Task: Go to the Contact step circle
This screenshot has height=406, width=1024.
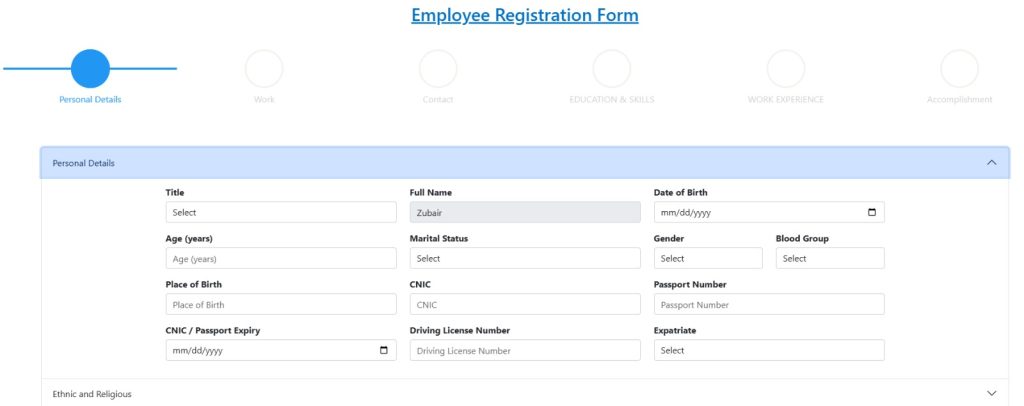Action: click(x=438, y=68)
